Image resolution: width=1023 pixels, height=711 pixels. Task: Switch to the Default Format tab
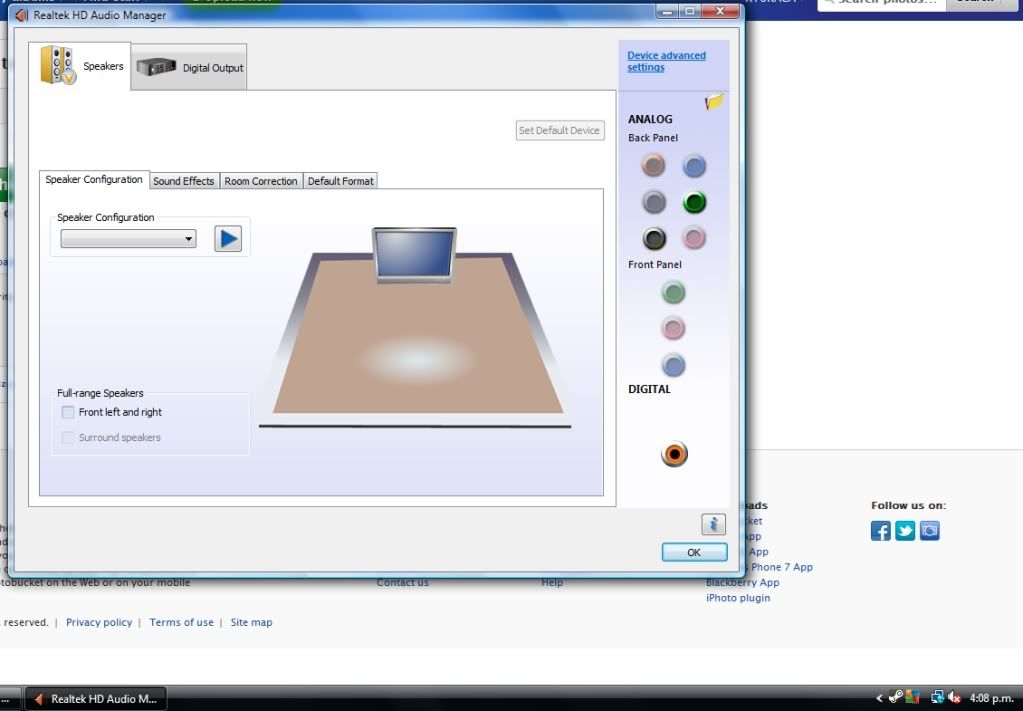[x=341, y=181]
